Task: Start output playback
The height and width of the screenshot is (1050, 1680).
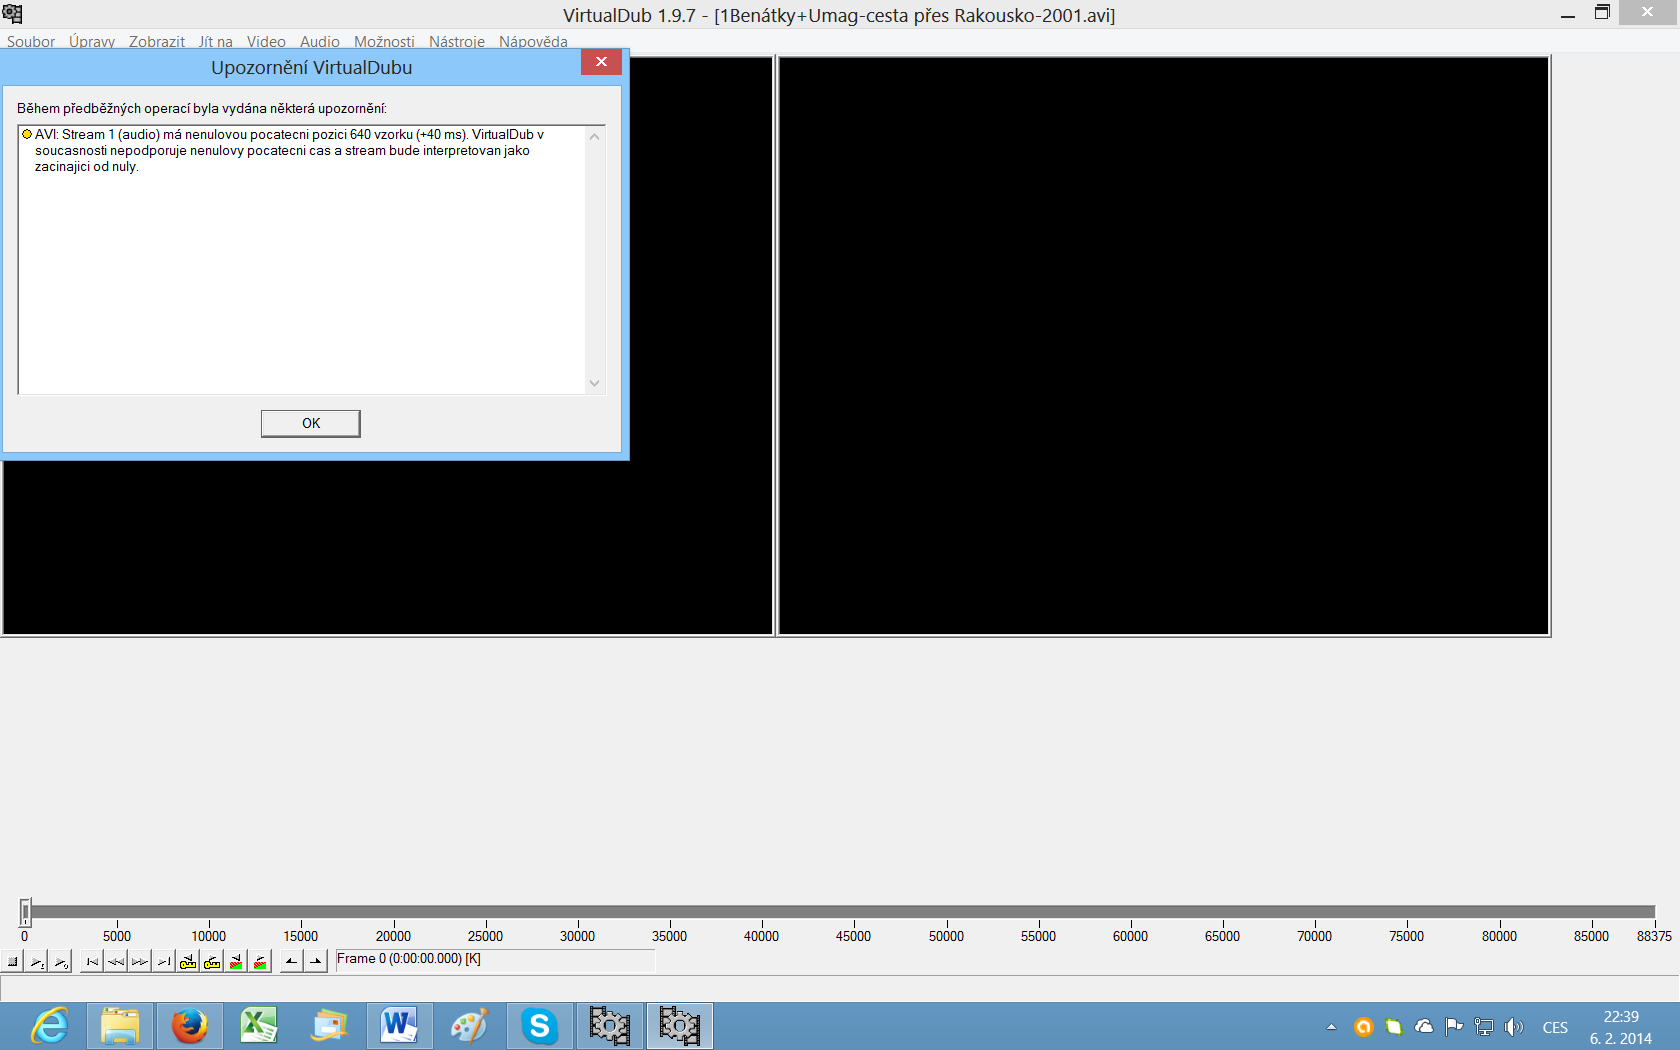Action: pyautogui.click(x=61, y=962)
